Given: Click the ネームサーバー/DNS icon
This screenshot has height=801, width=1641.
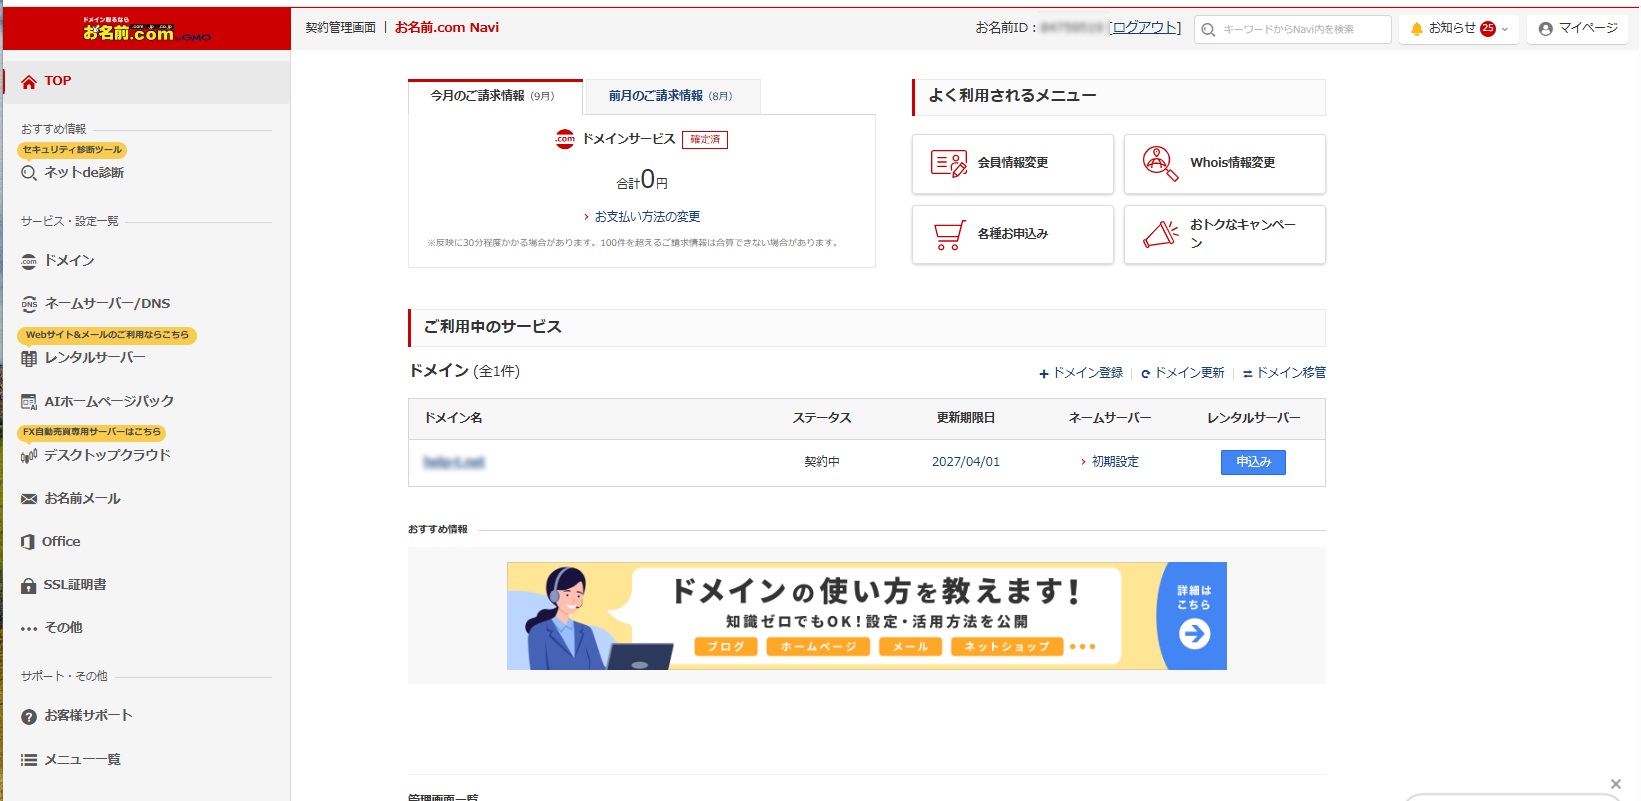Looking at the screenshot, I should [x=29, y=304].
